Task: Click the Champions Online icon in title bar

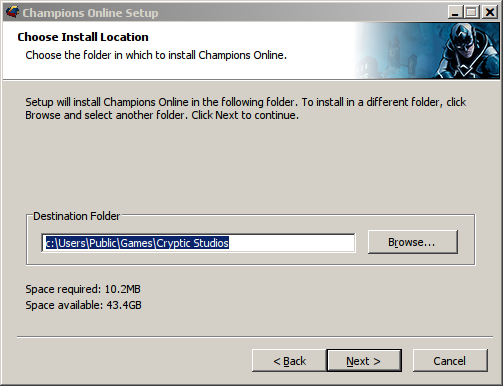Action: tap(12, 12)
